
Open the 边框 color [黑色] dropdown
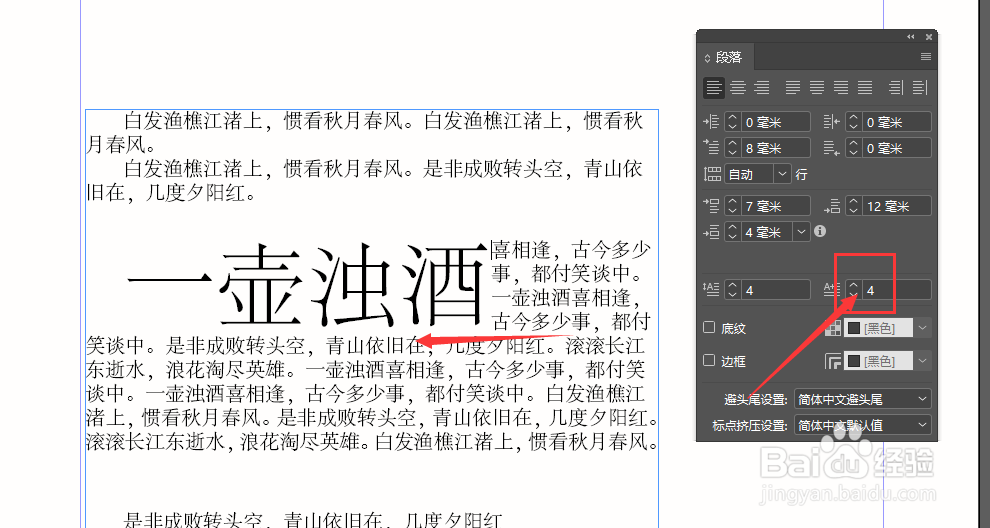click(x=922, y=361)
